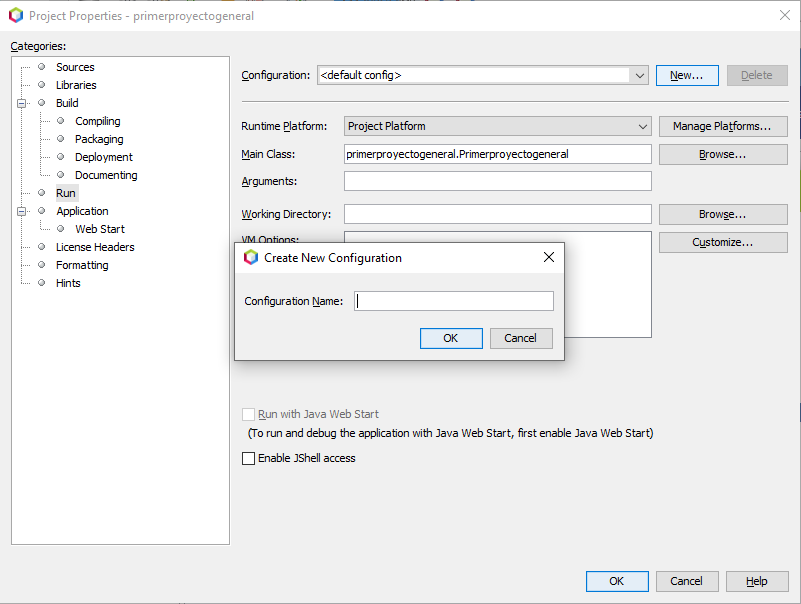Click the NetBeans icon in Create New Configuration dialog
Viewport: 801px width, 604px height.
click(x=251, y=258)
